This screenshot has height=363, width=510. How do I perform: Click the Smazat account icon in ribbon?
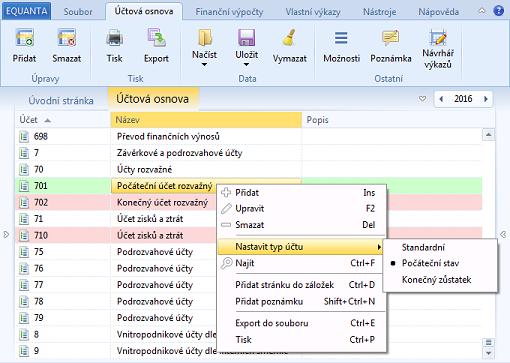67,38
